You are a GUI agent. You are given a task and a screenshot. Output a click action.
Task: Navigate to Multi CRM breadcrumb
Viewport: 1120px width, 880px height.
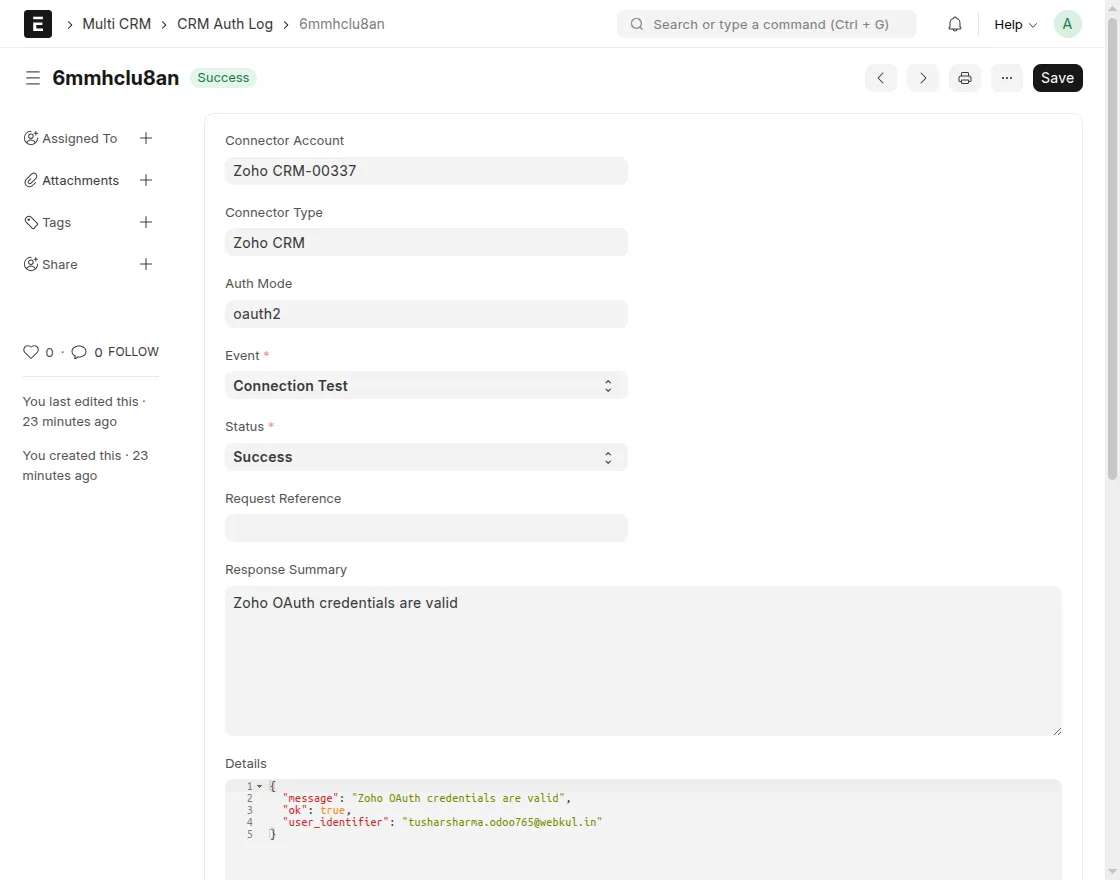(117, 24)
